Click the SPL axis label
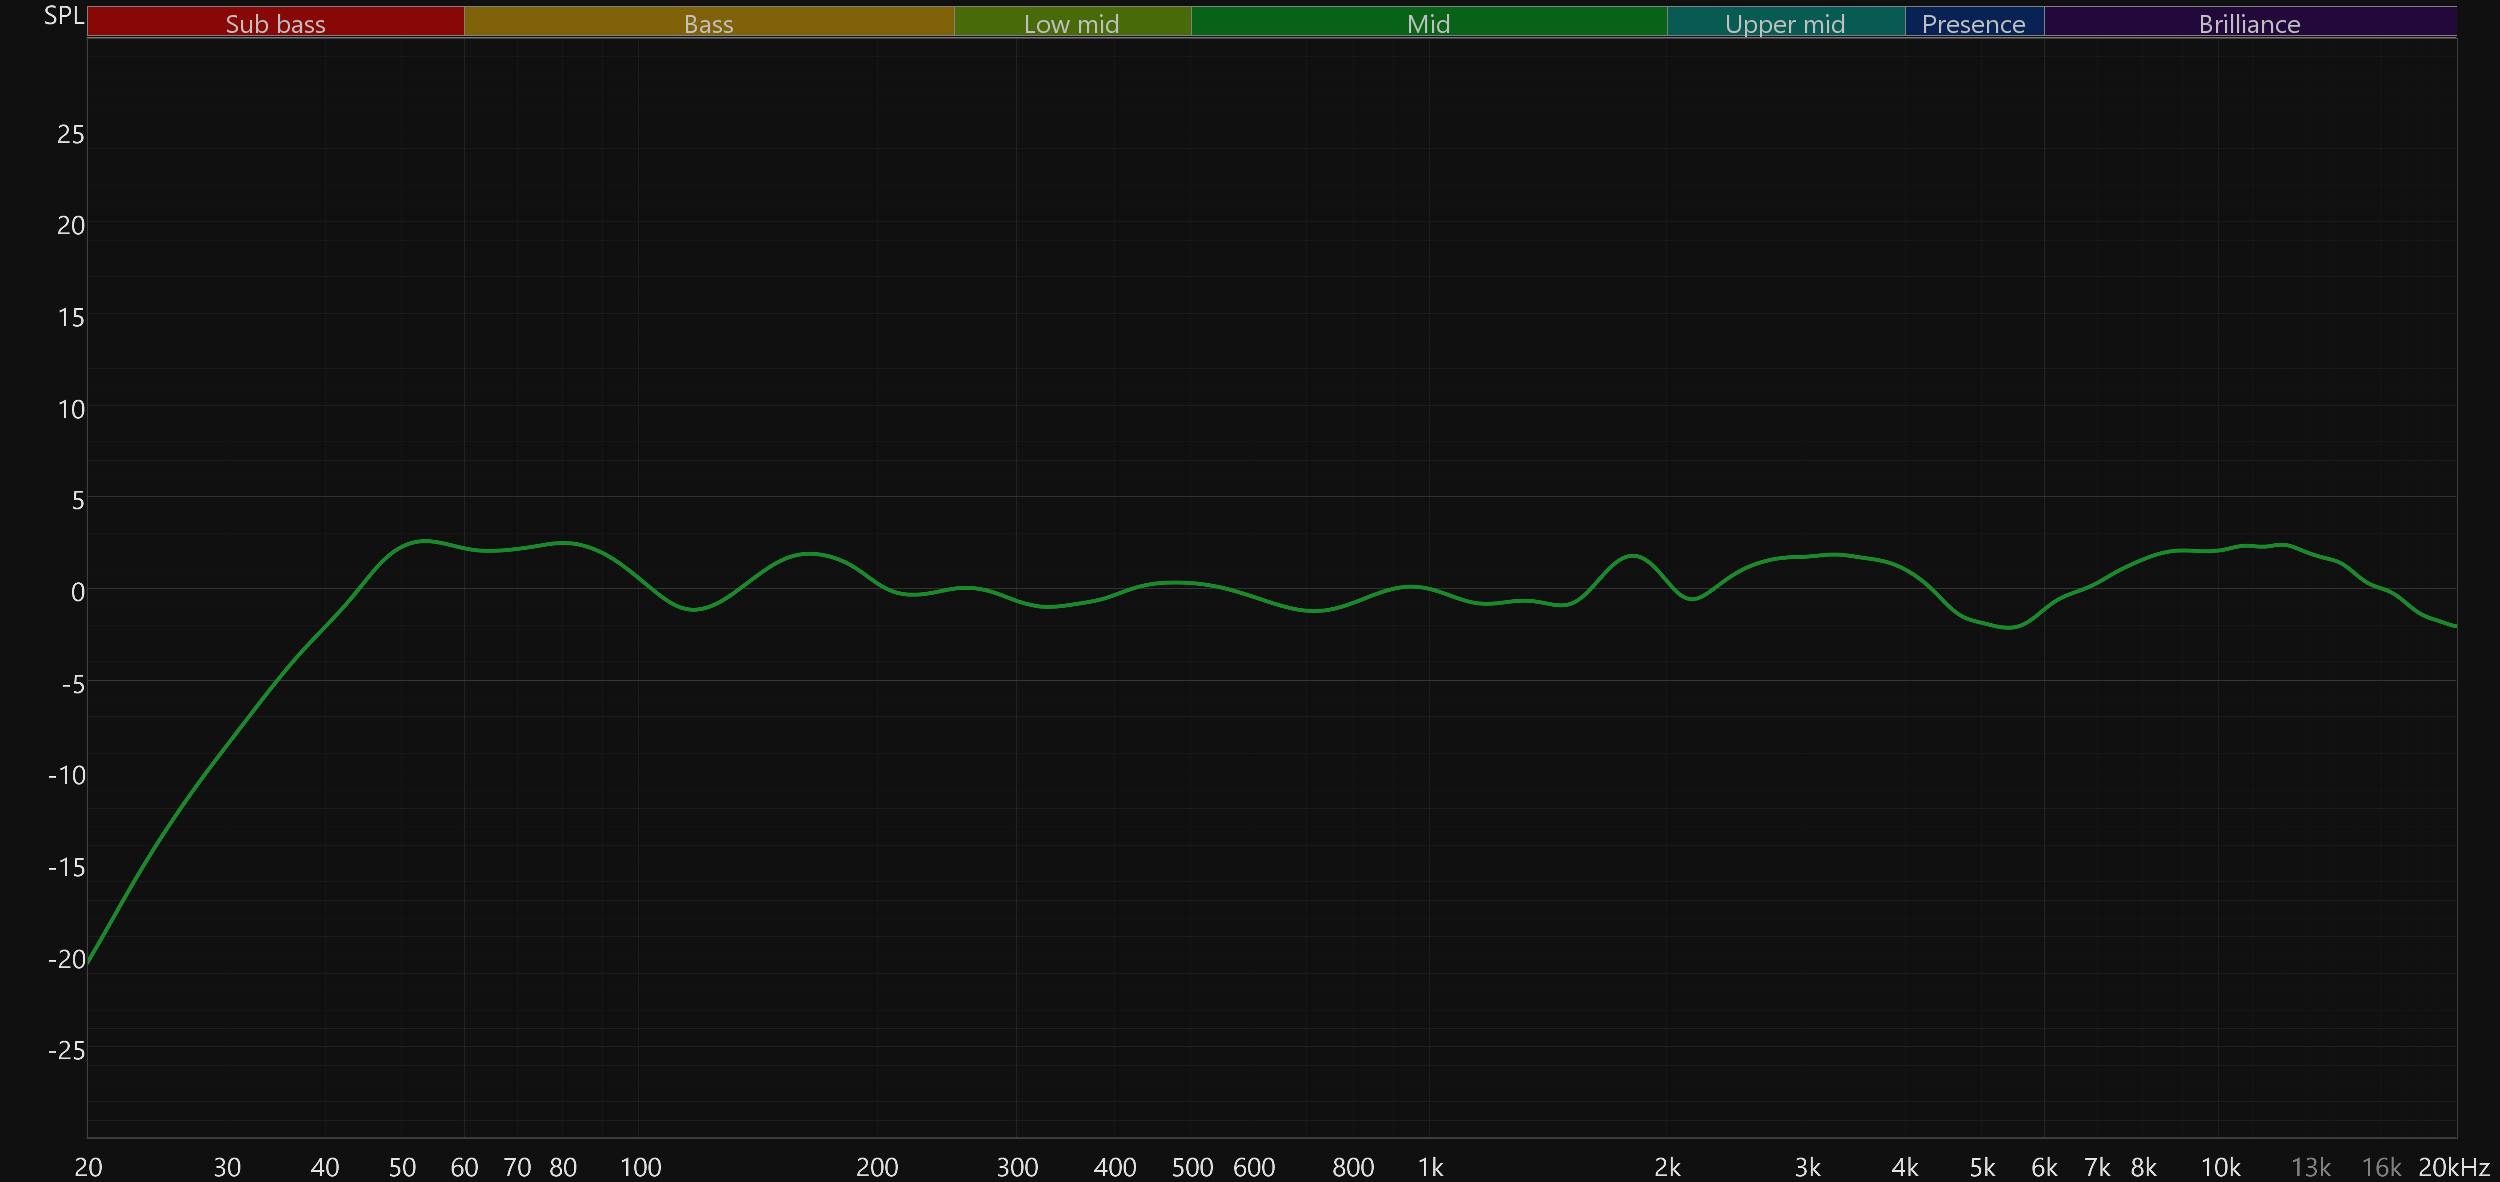This screenshot has height=1182, width=2500. point(64,16)
